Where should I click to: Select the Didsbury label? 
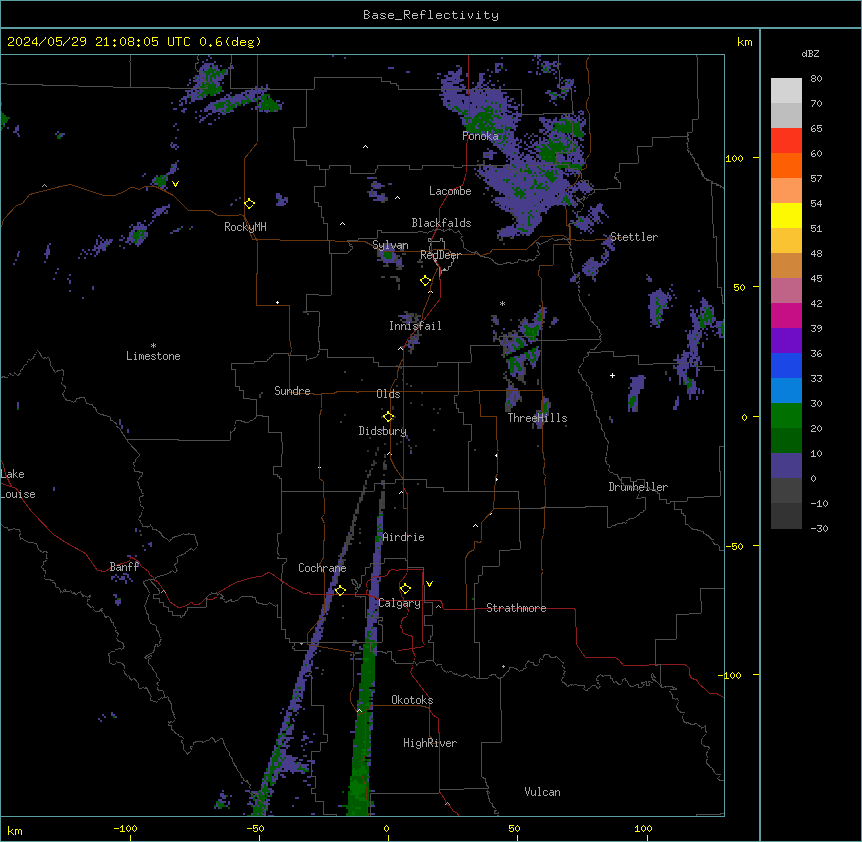(x=383, y=431)
